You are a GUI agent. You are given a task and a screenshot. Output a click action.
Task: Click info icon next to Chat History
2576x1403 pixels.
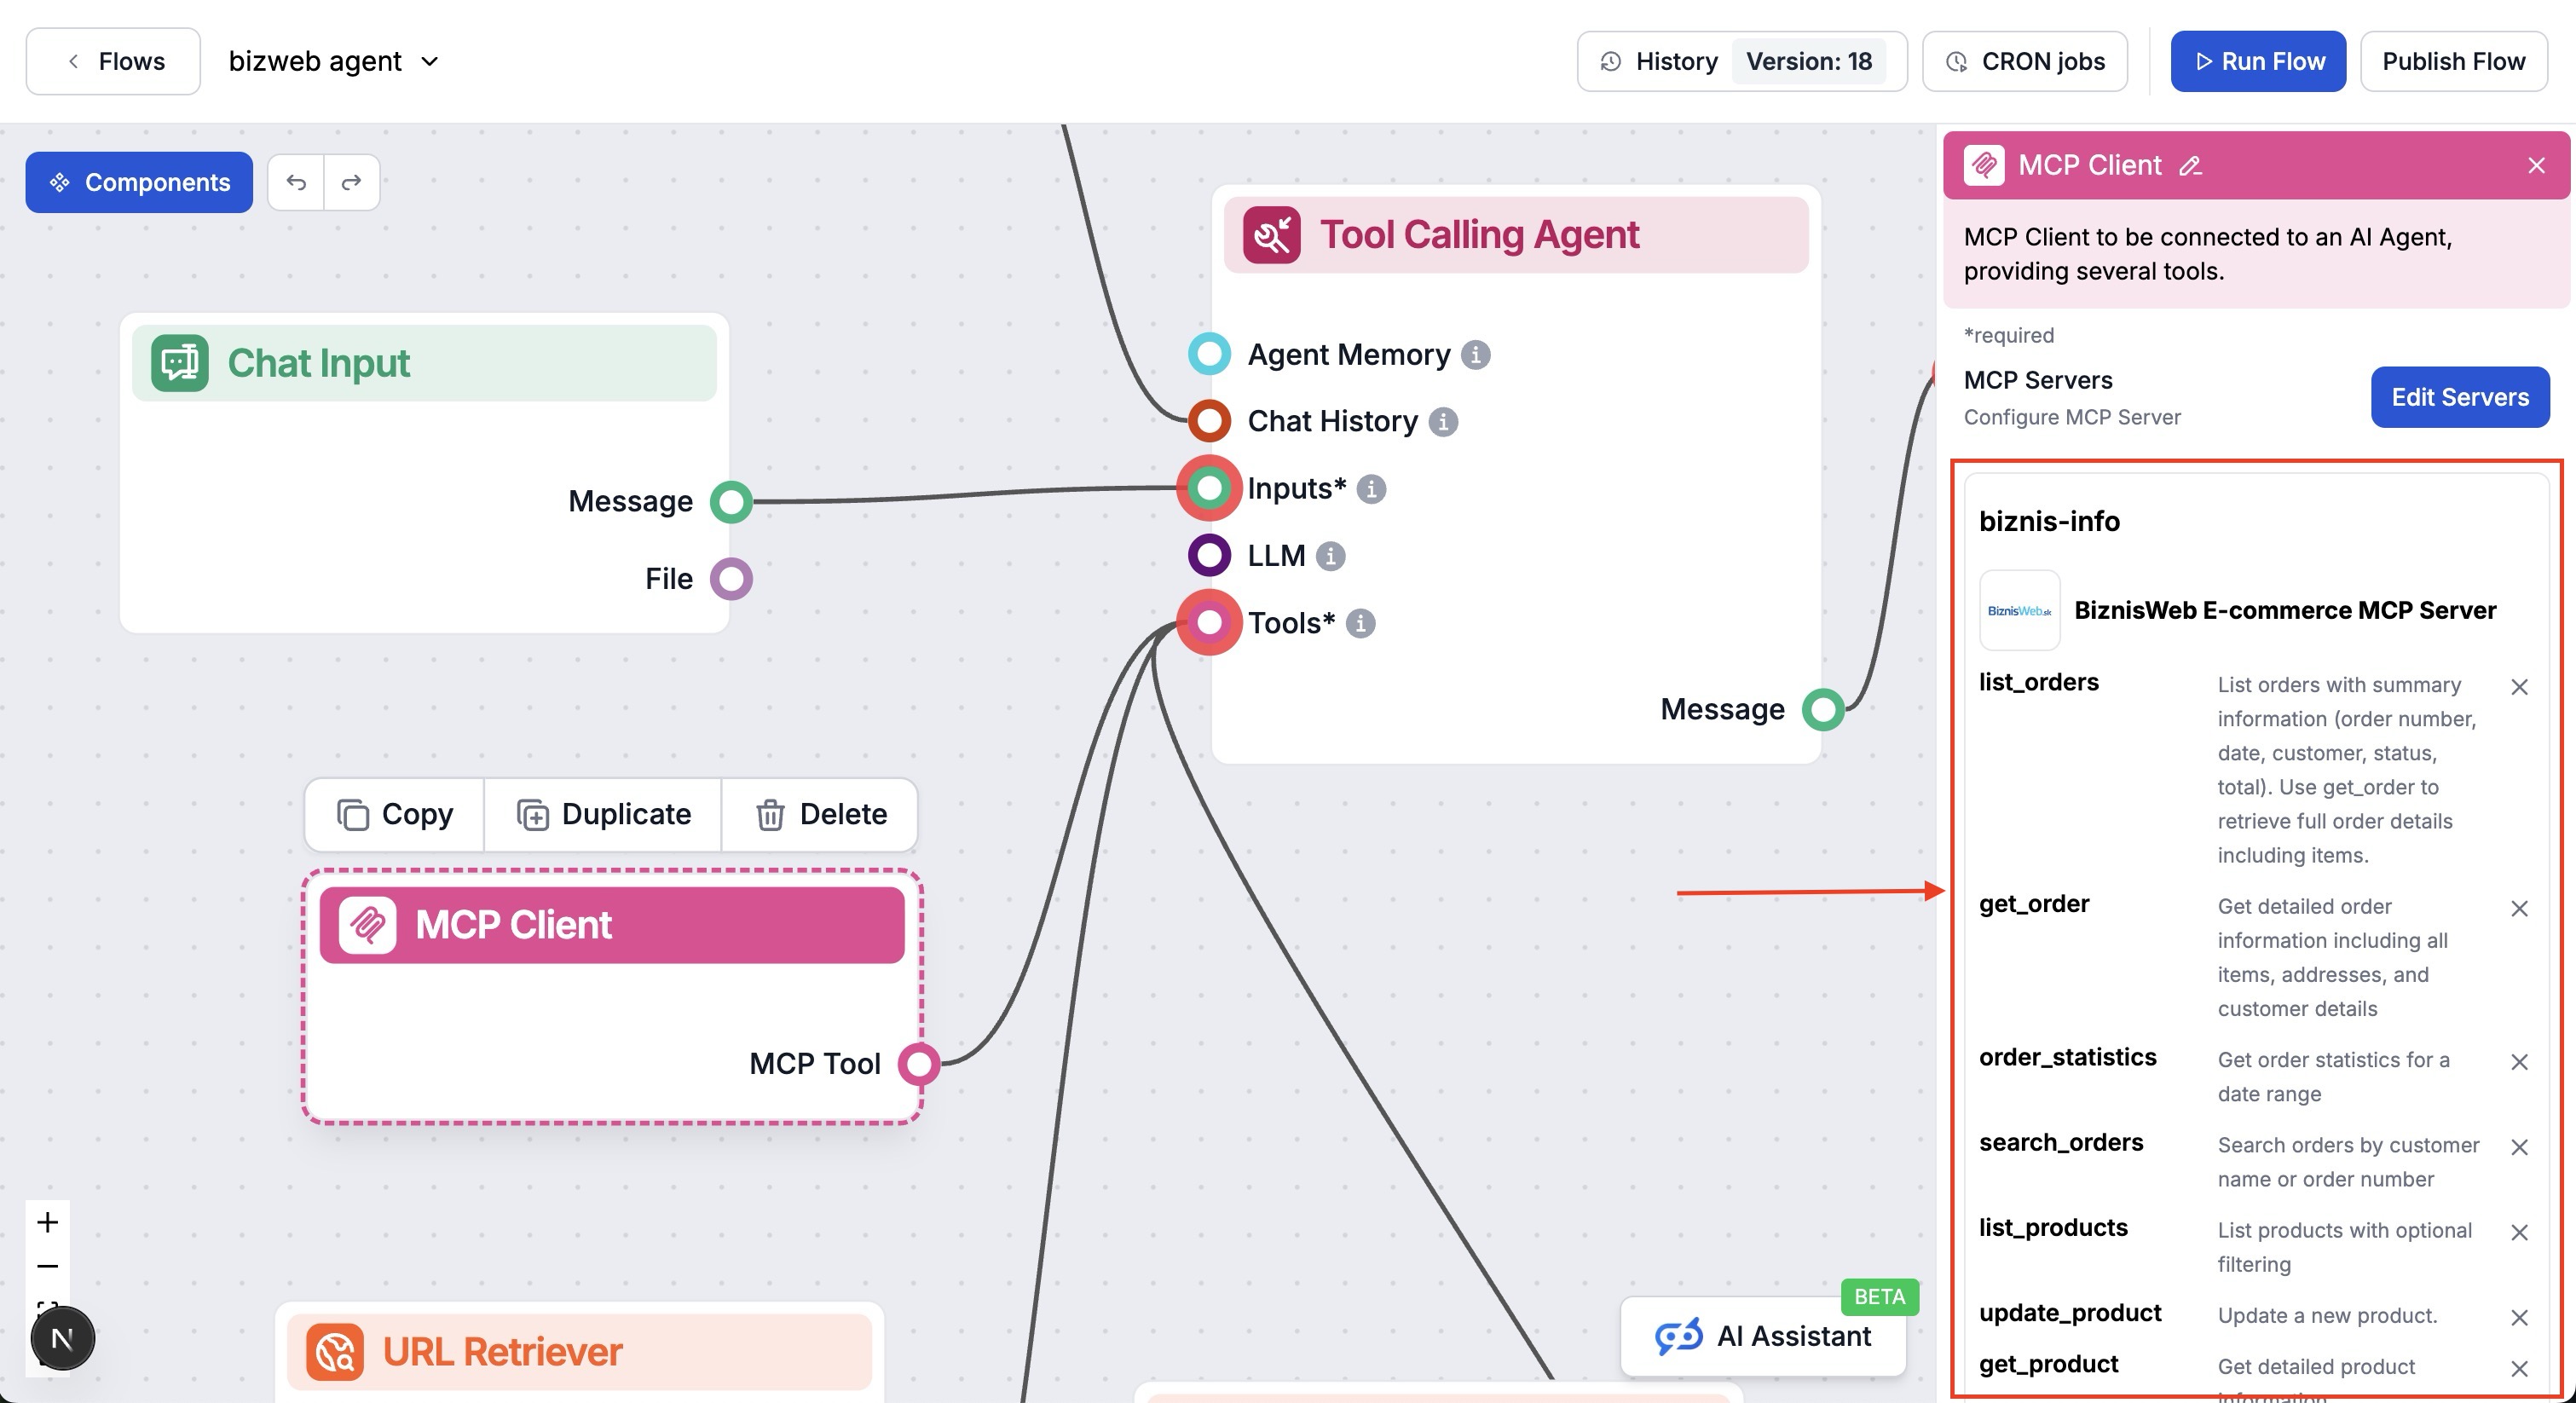click(1442, 422)
